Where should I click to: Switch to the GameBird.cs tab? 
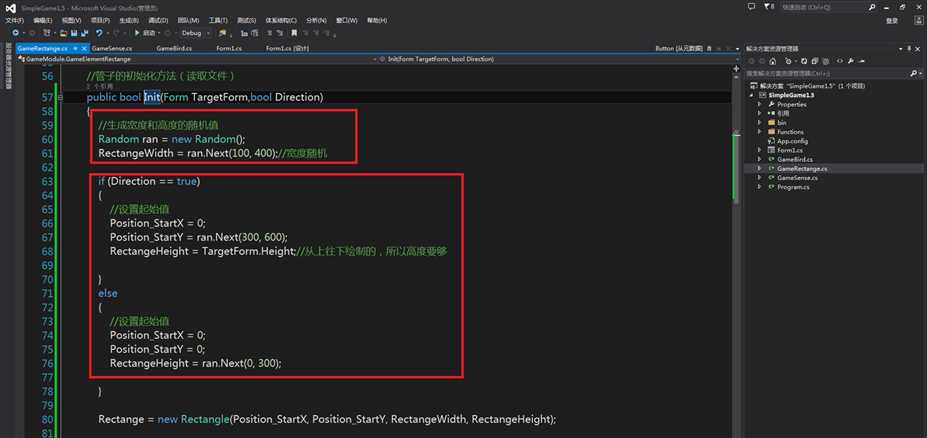174,48
